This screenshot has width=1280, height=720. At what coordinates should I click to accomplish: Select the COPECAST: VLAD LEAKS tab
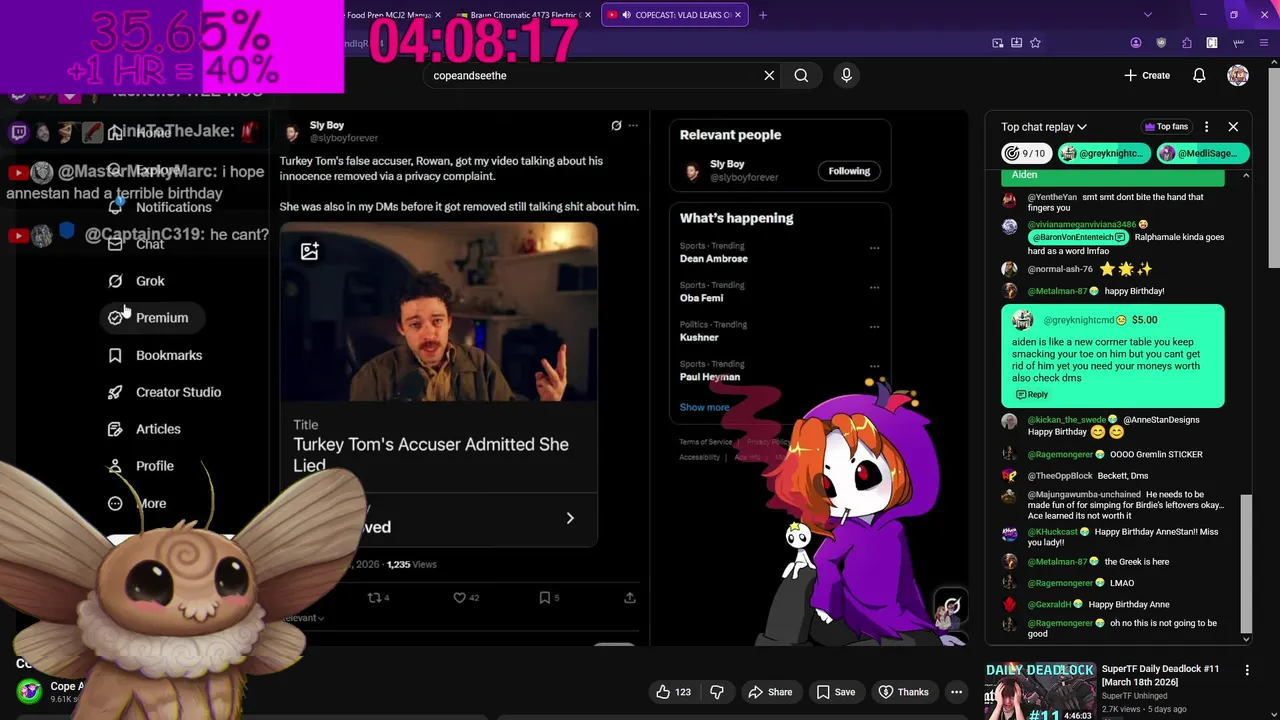tap(676, 15)
